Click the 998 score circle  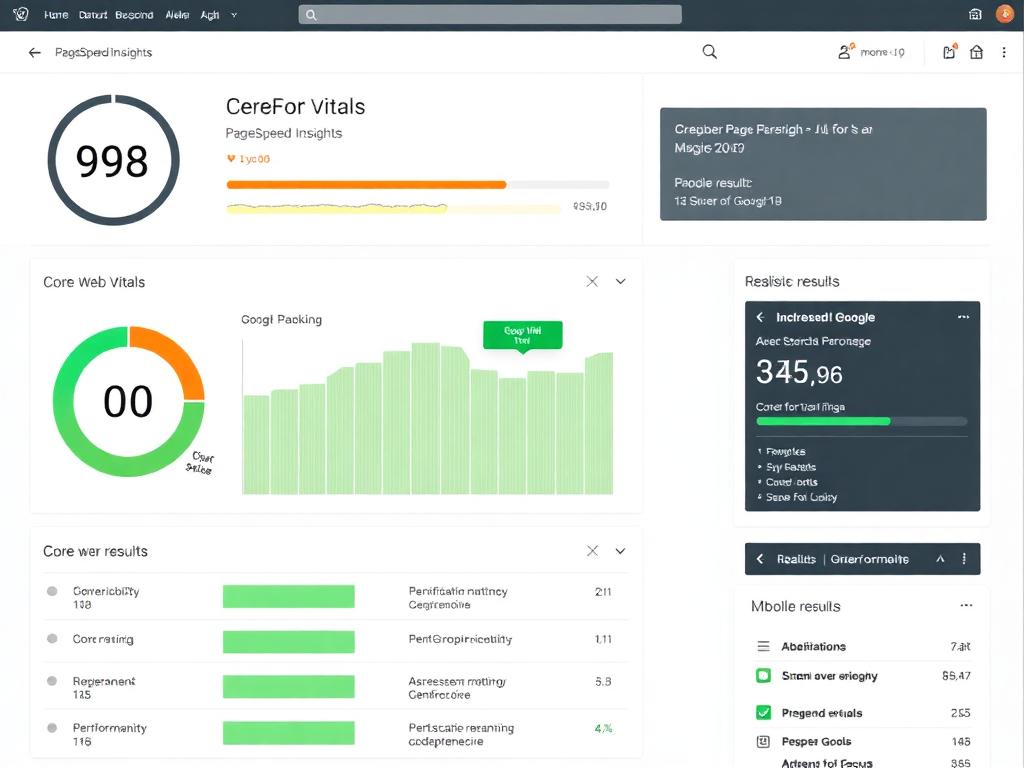(x=114, y=160)
